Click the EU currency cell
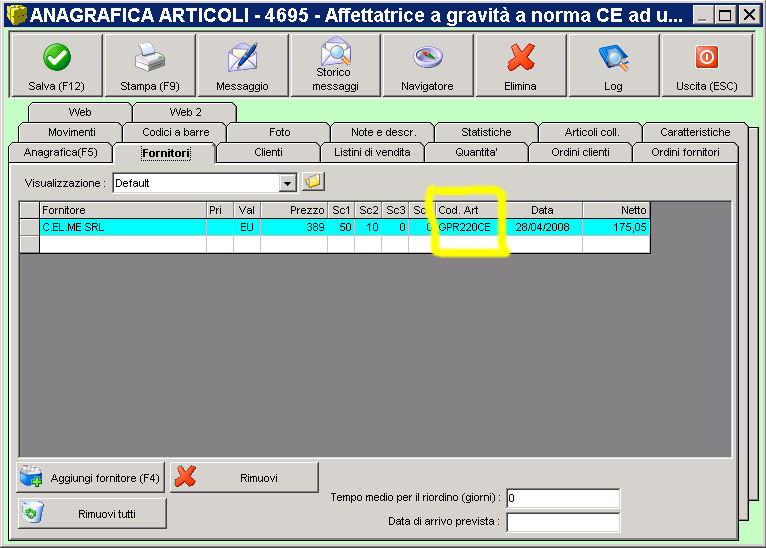766x548 pixels. [x=247, y=227]
